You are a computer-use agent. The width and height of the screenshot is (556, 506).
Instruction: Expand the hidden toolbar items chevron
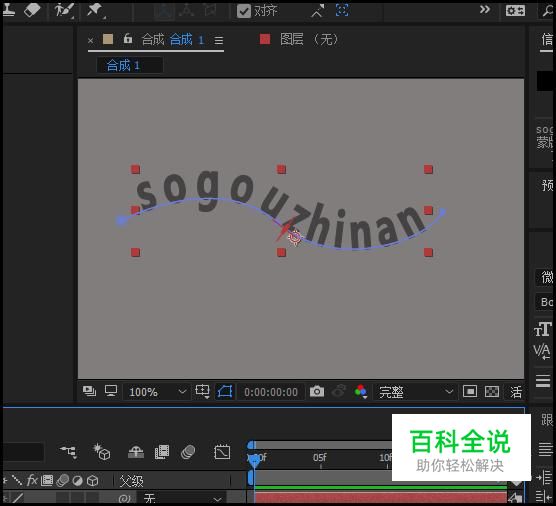point(485,10)
